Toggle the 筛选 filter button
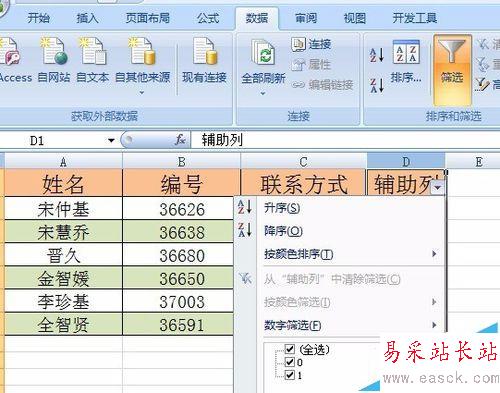Screen dimensions: 500x393 tap(452, 70)
